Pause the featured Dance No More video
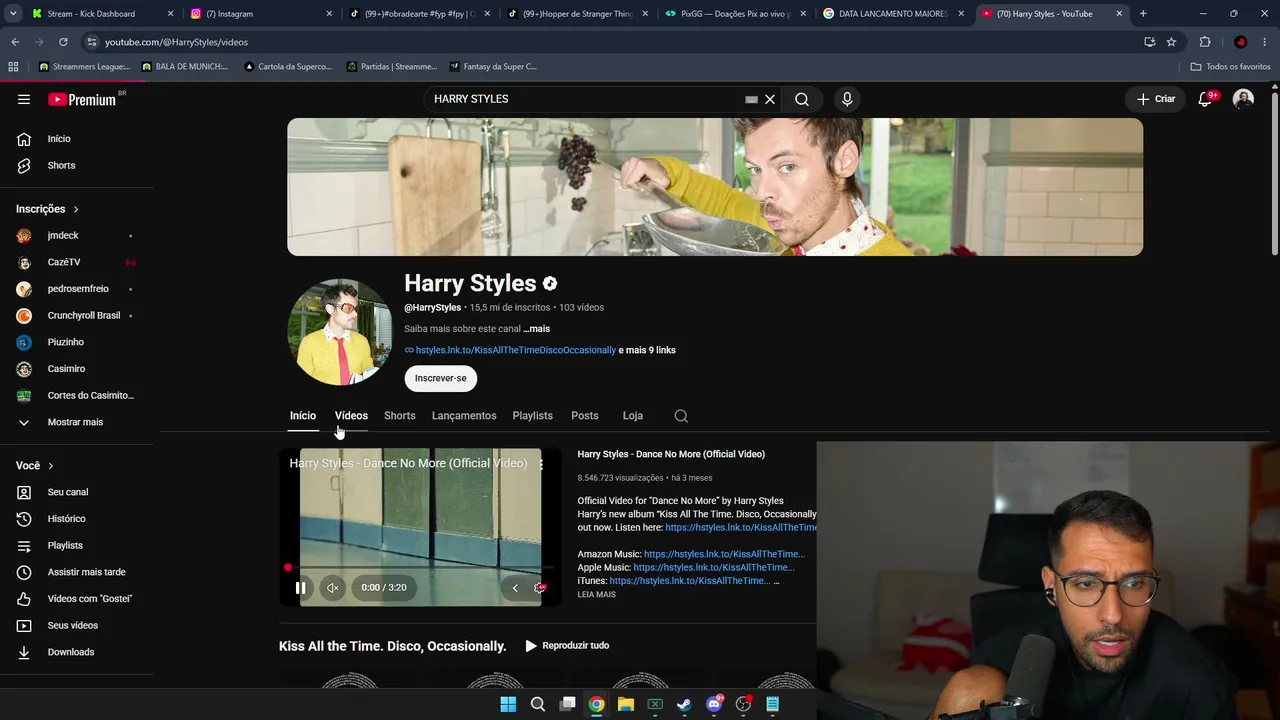1280x720 pixels. [300, 588]
